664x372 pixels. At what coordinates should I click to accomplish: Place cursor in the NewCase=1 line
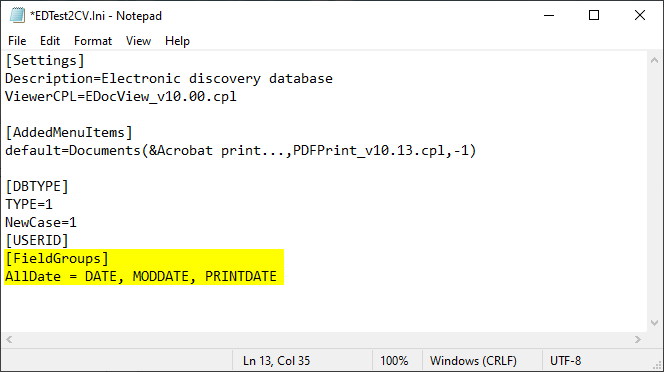point(41,222)
